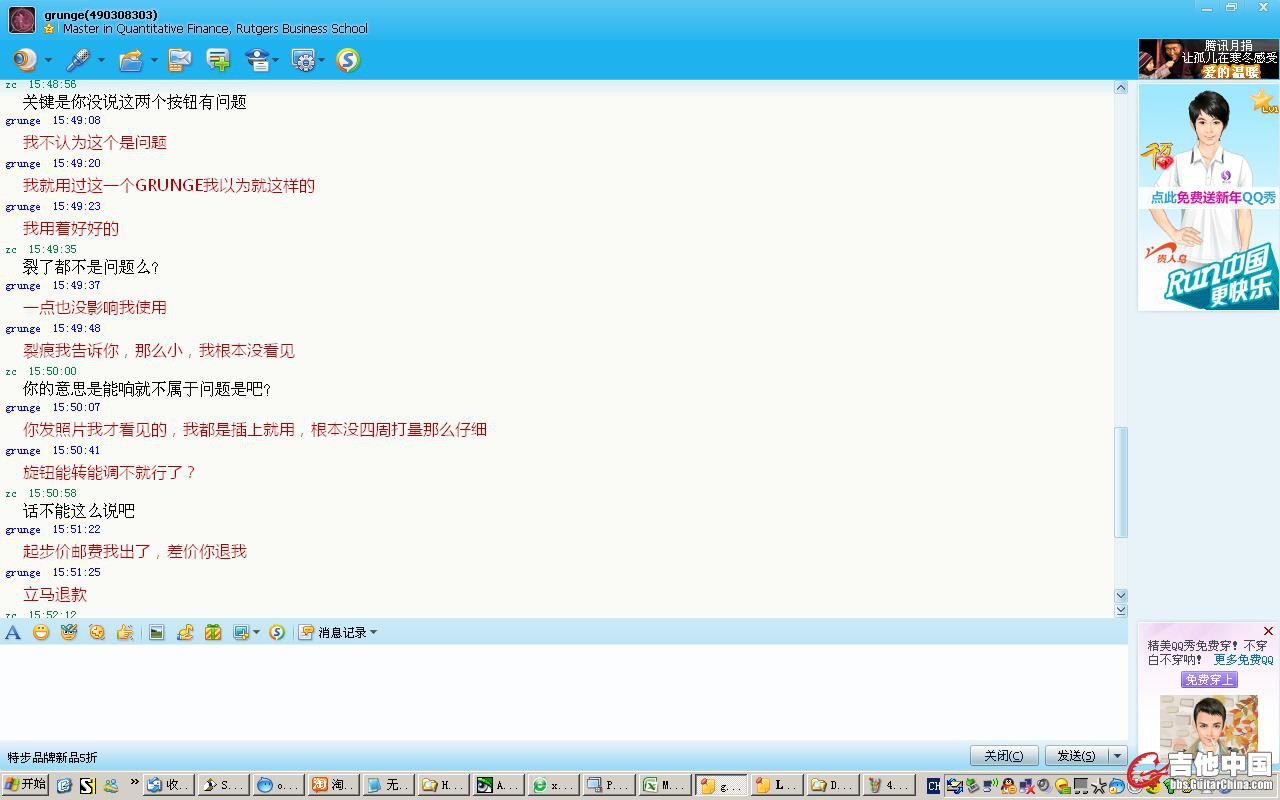Send a picture using the image icon
Image resolution: width=1280 pixels, height=800 pixels.
tap(157, 632)
